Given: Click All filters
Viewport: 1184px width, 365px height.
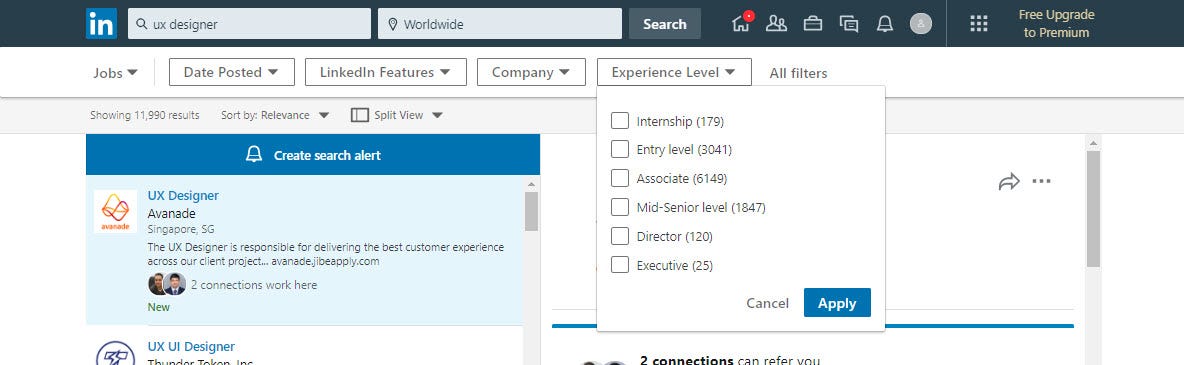Looking at the screenshot, I should pos(798,73).
